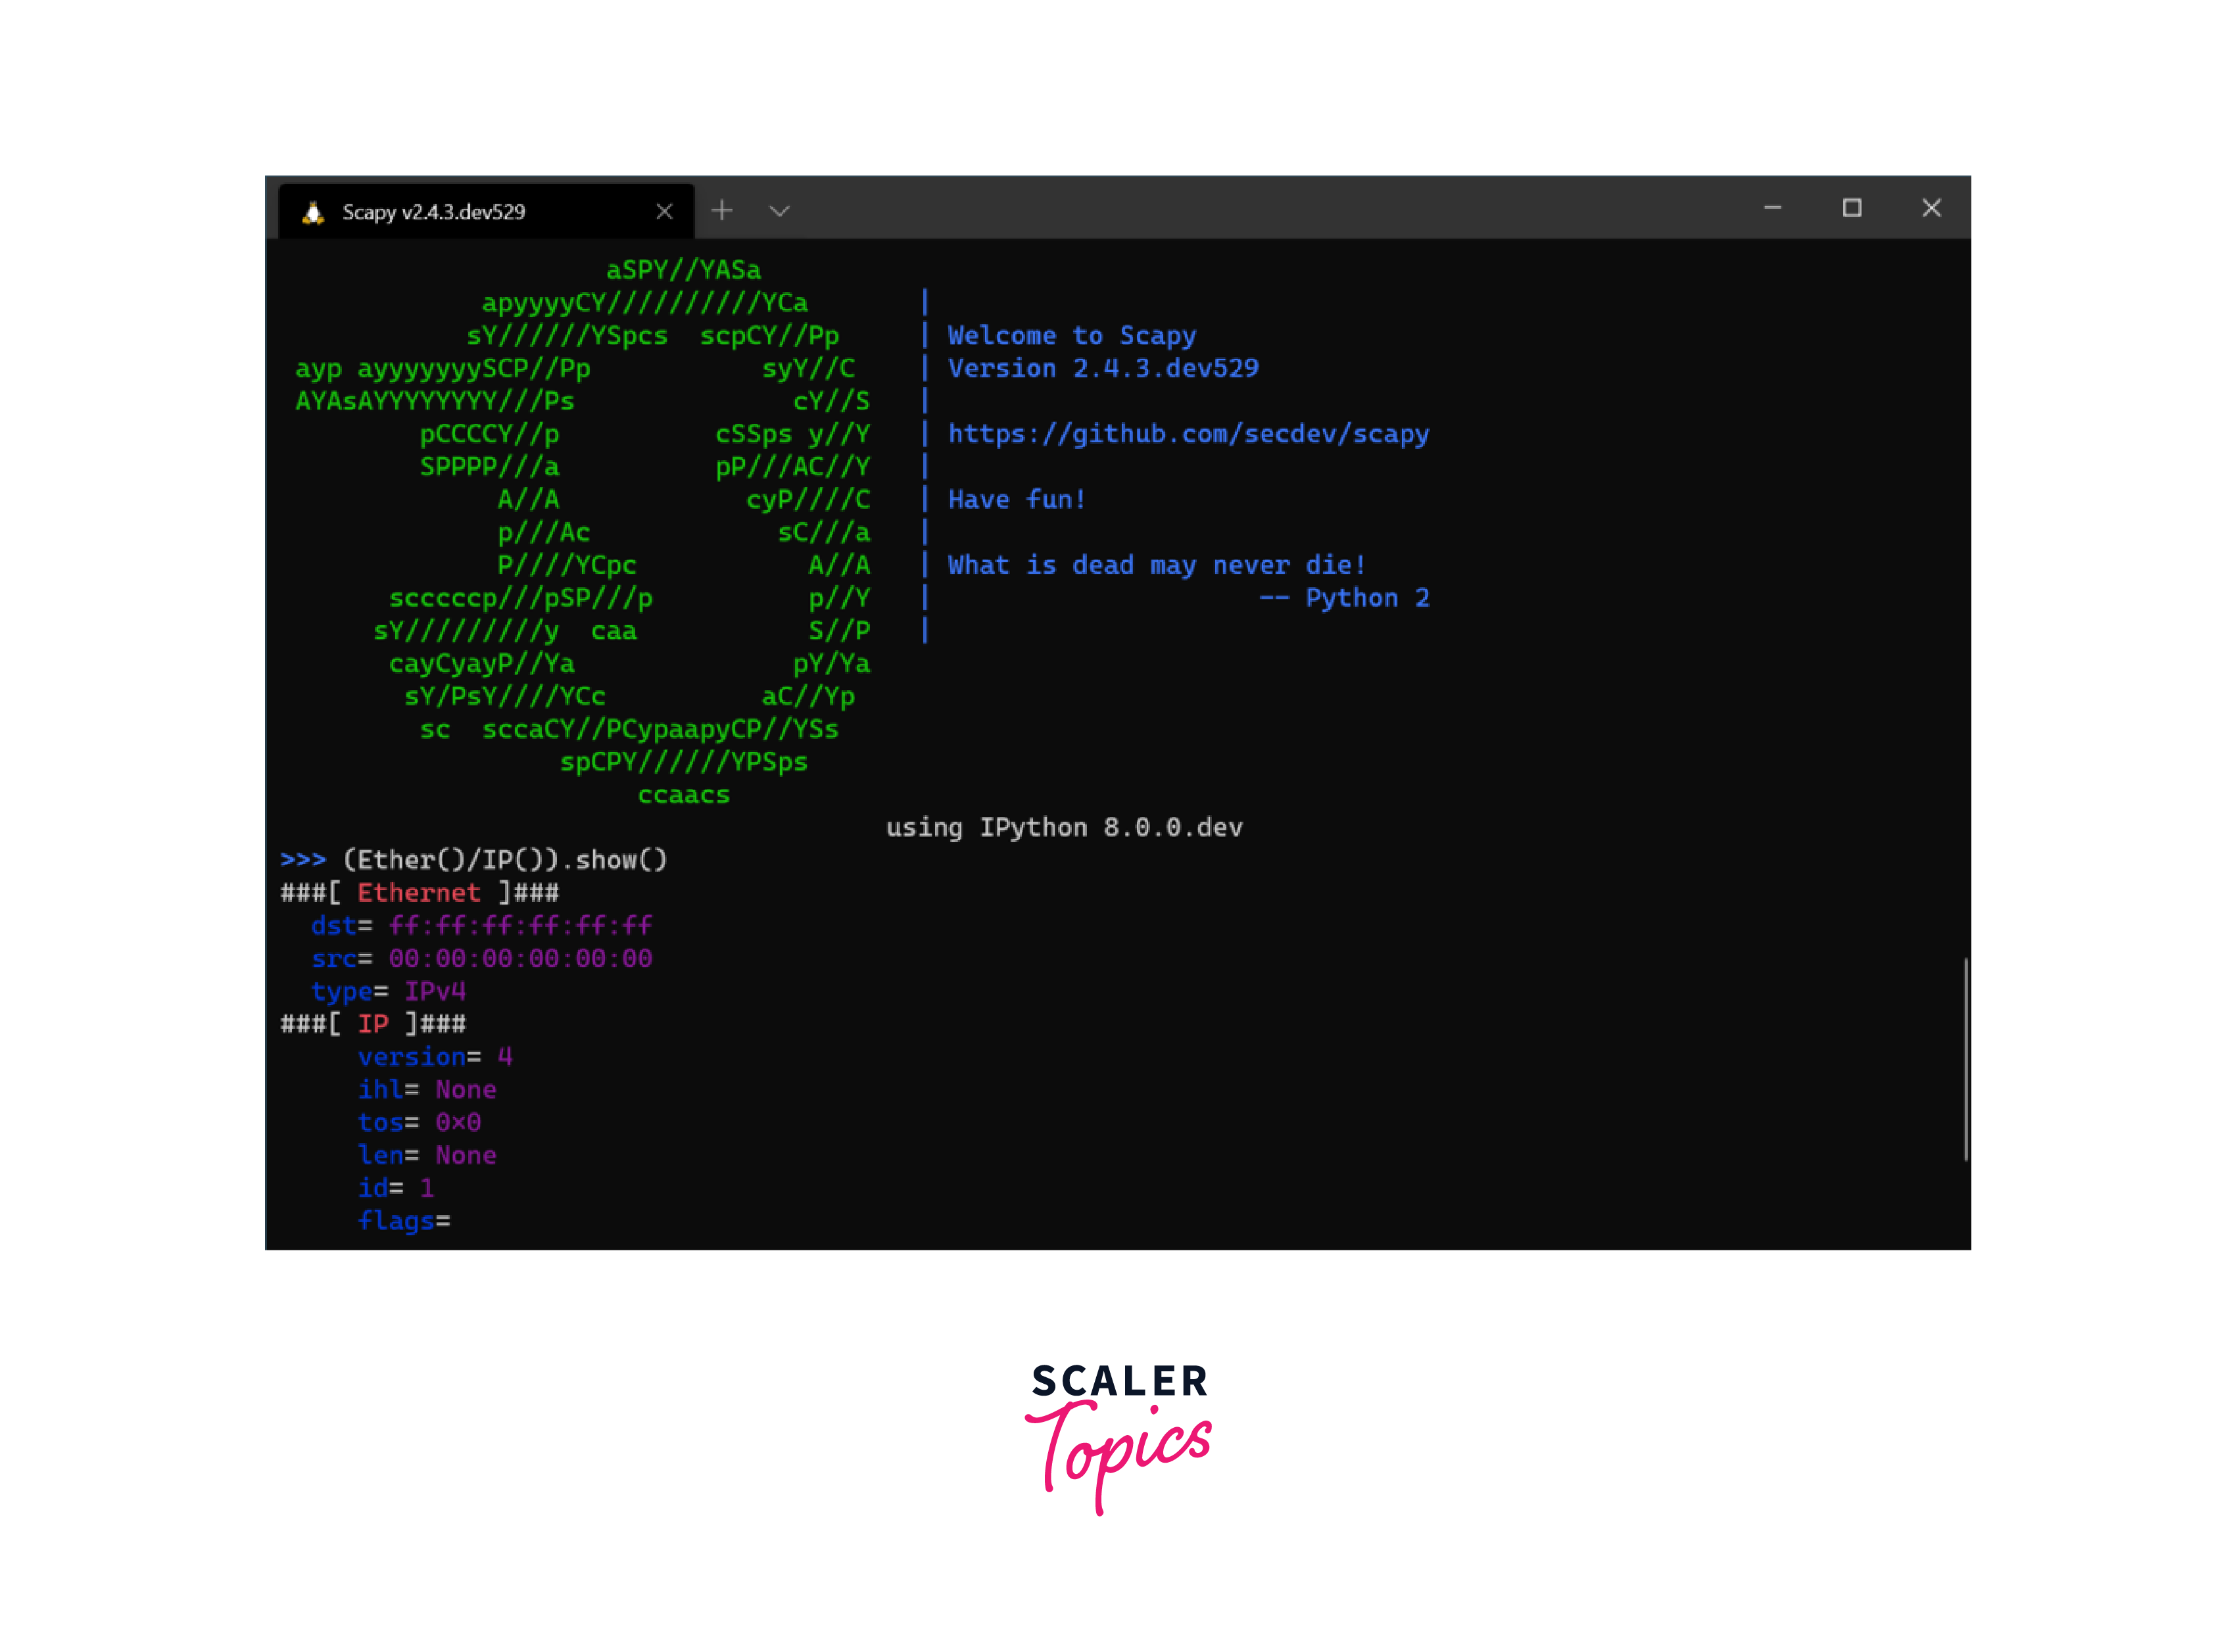Click the src 00:00:00:00:00:00 value
Image resolution: width=2237 pixels, height=1652 pixels.
(520, 959)
